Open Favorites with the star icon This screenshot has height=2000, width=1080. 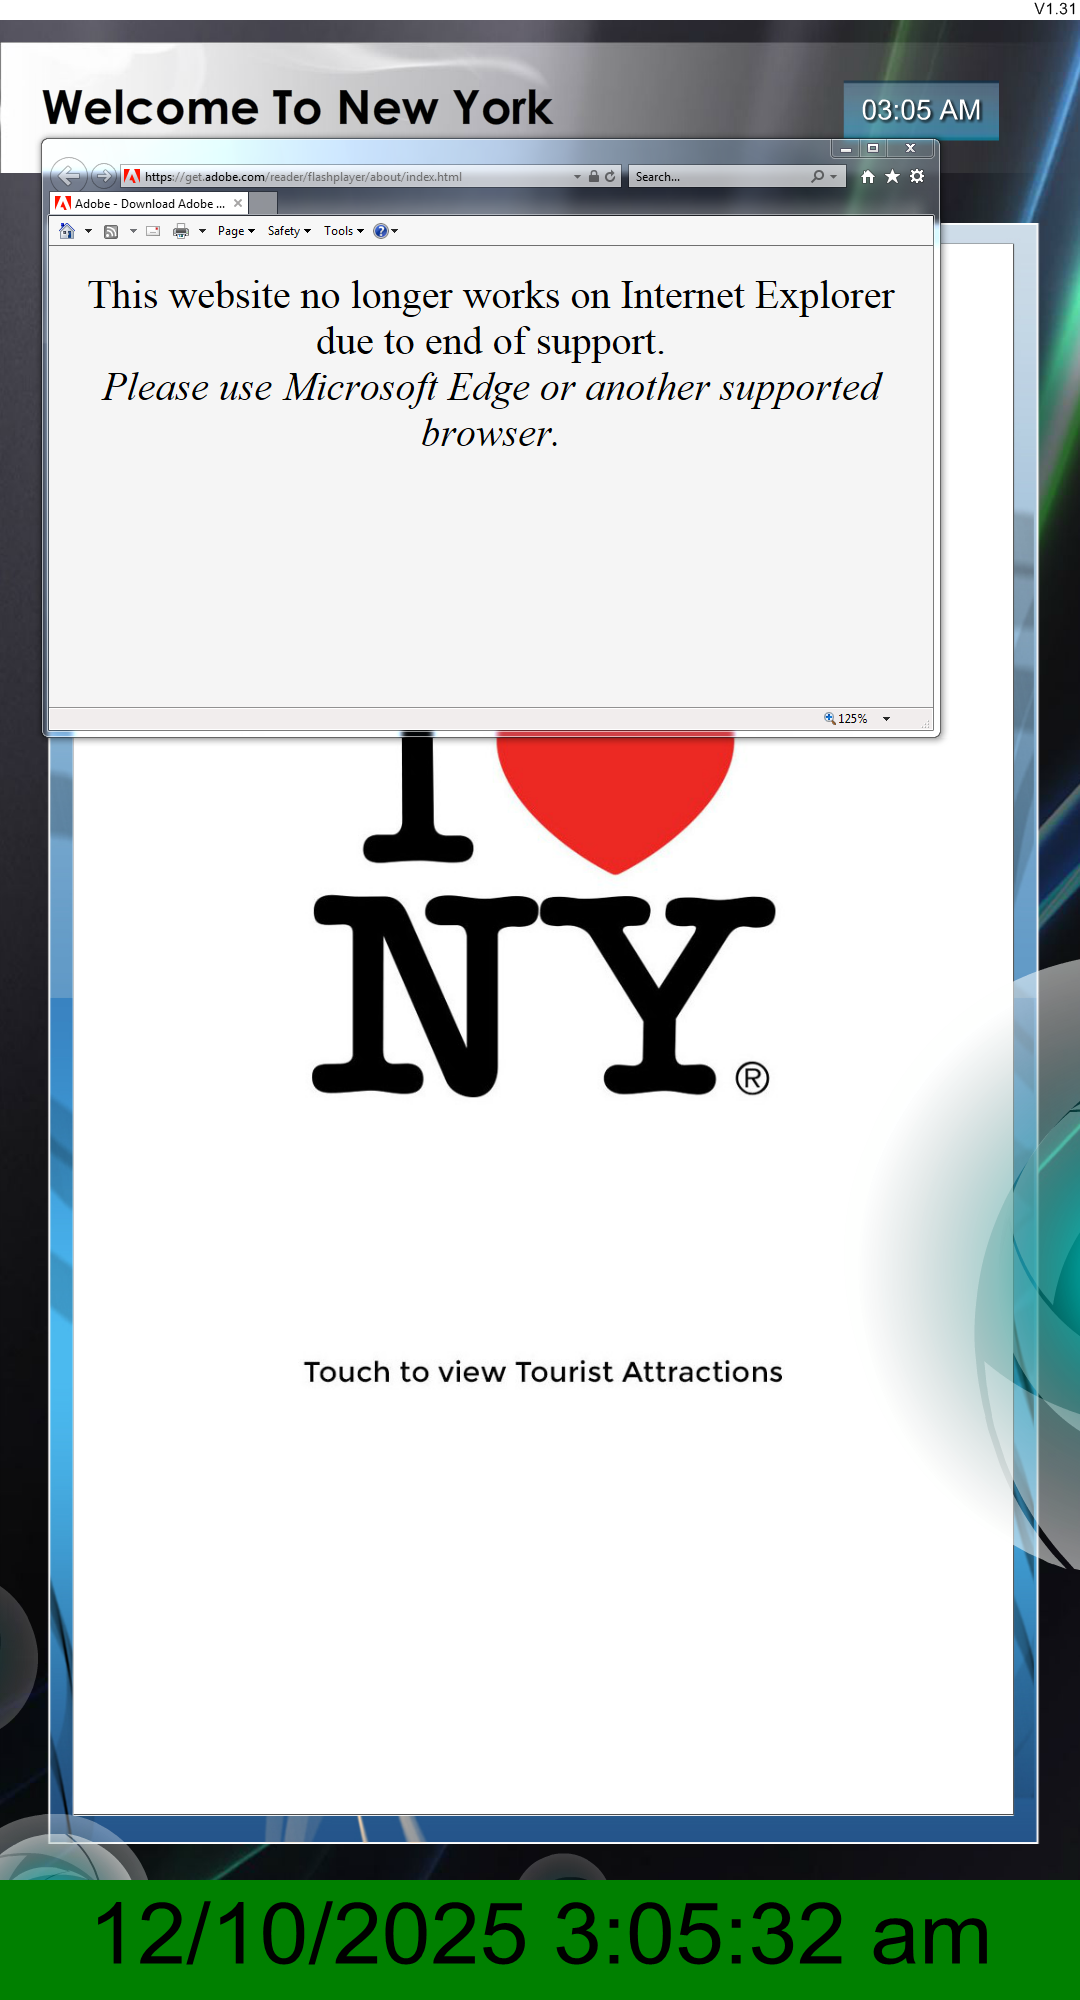point(892,176)
